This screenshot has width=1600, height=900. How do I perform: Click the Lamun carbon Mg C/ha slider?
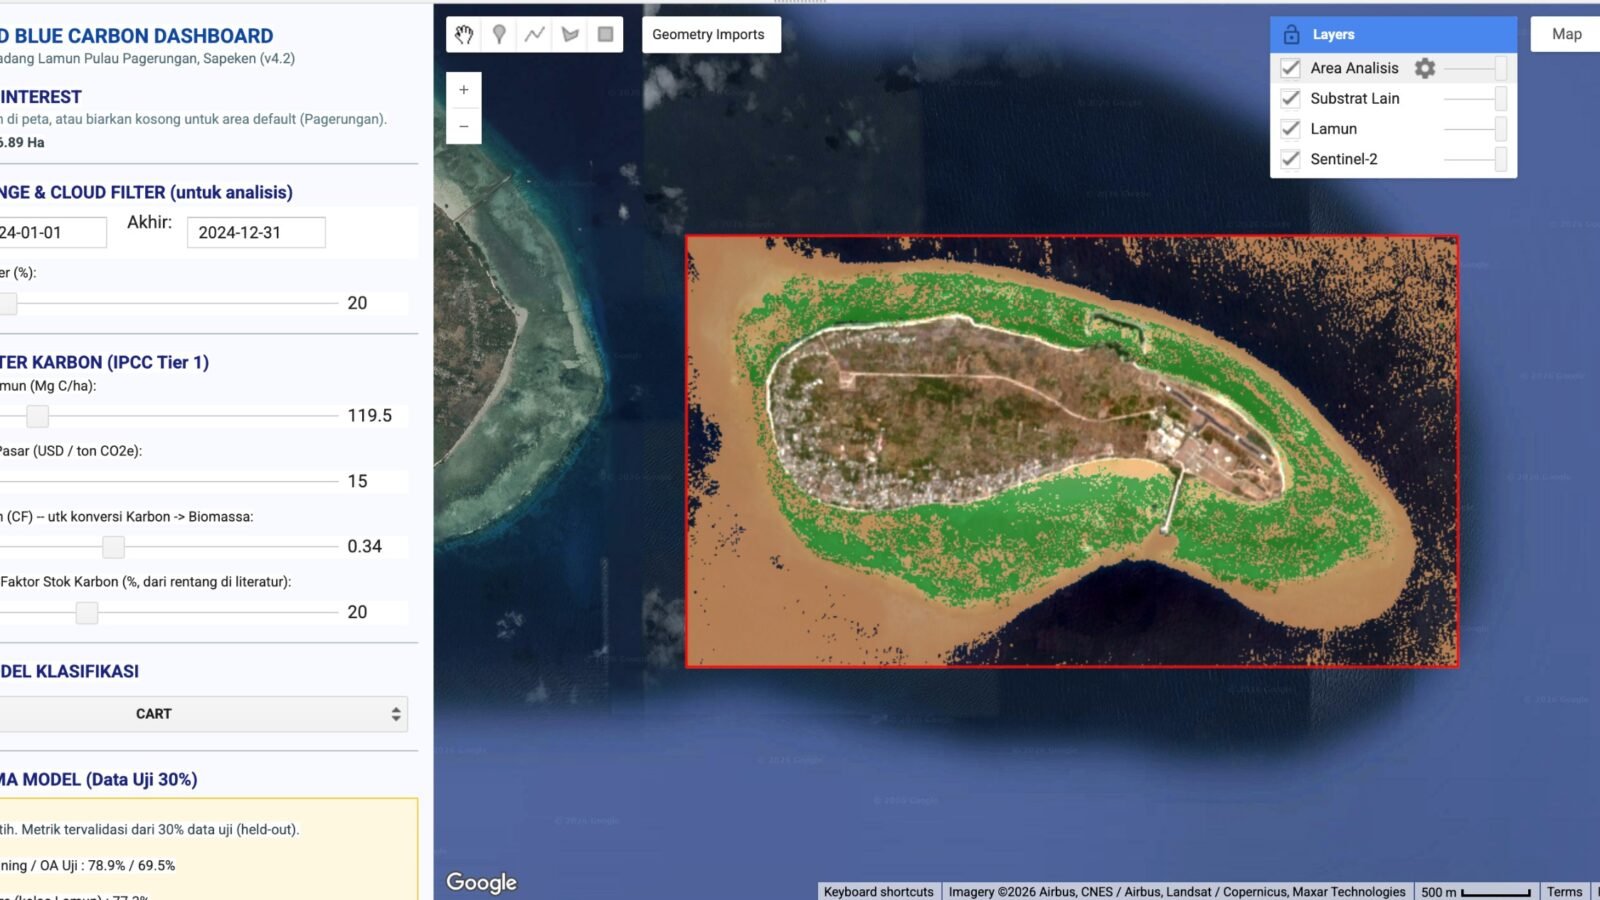tap(169, 415)
